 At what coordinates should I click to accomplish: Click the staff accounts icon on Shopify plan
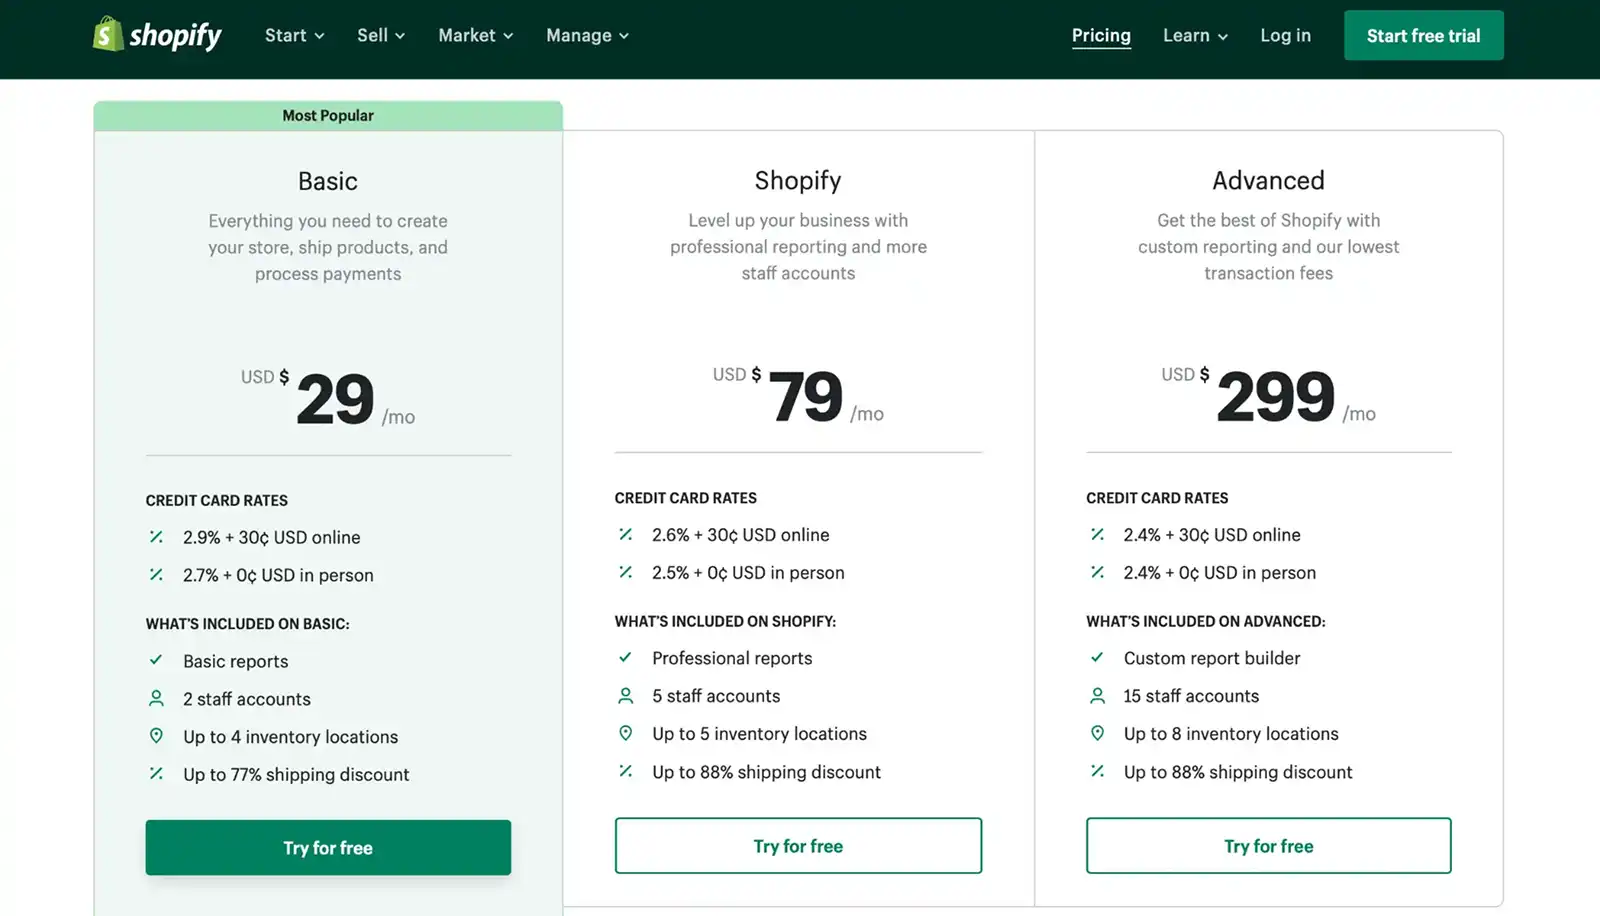[626, 695]
